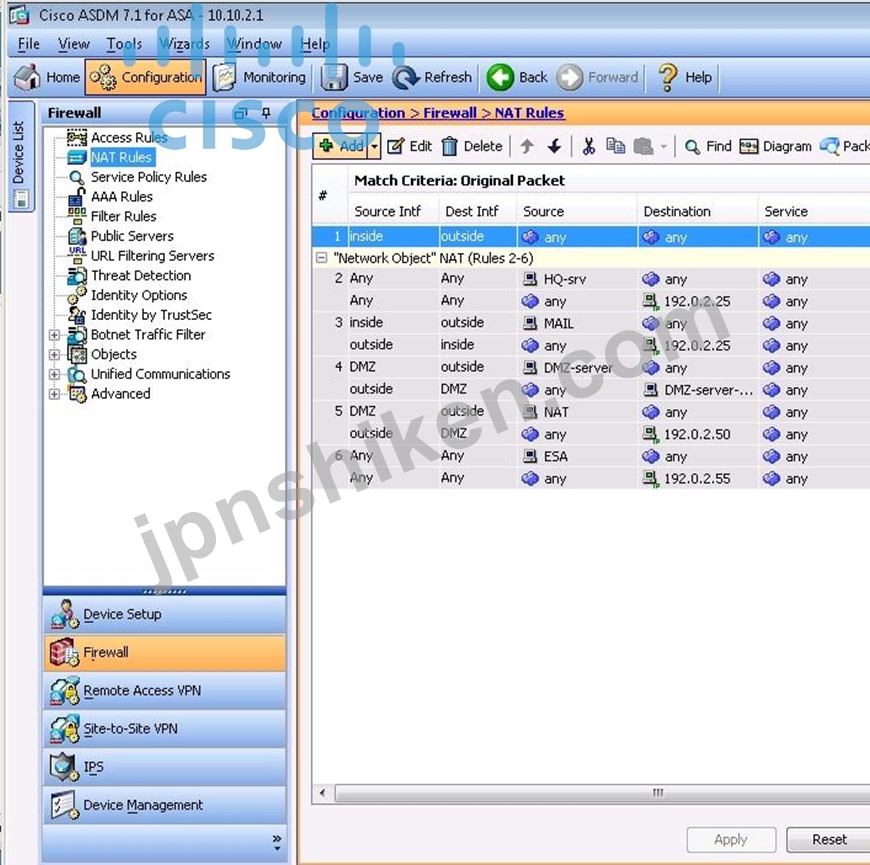Click the Configuration breadcrumb link
The height and width of the screenshot is (865, 870).
358,113
